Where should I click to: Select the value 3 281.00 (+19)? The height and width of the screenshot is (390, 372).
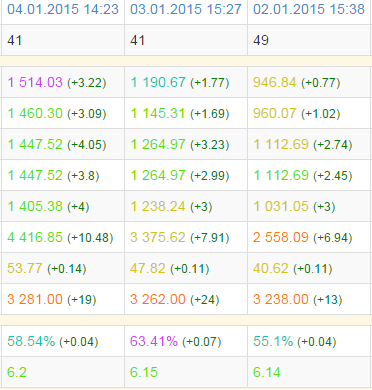[x=52, y=299]
